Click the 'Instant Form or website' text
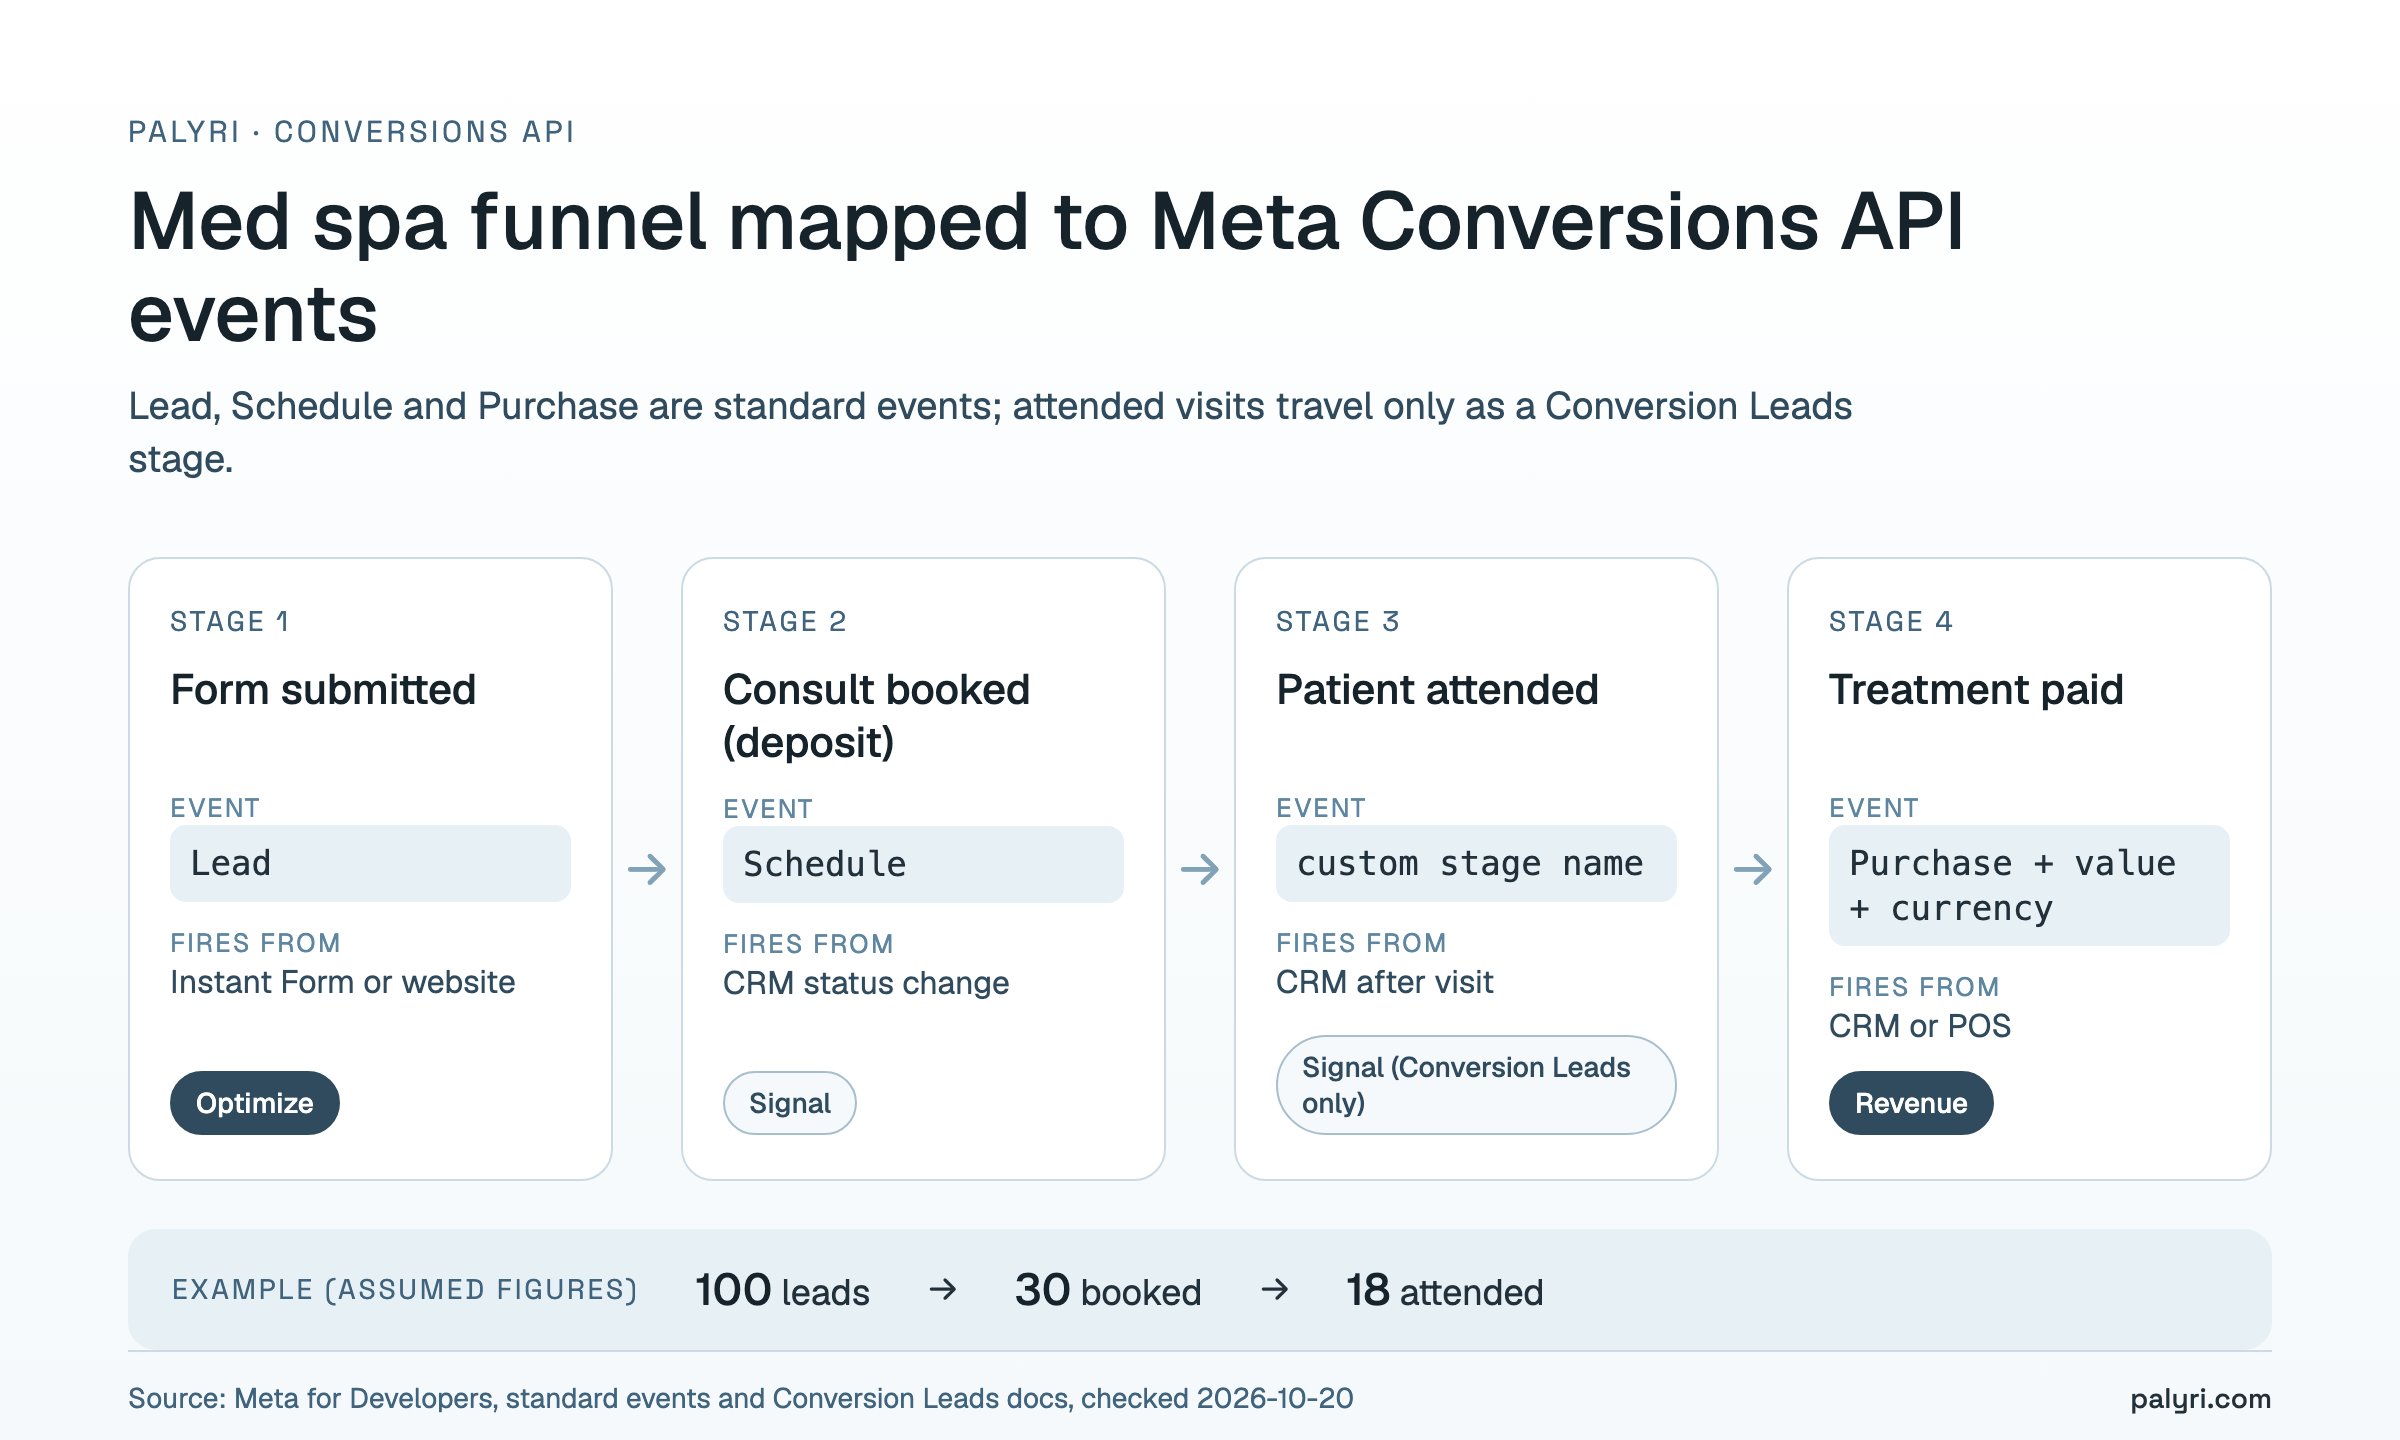 [x=343, y=982]
